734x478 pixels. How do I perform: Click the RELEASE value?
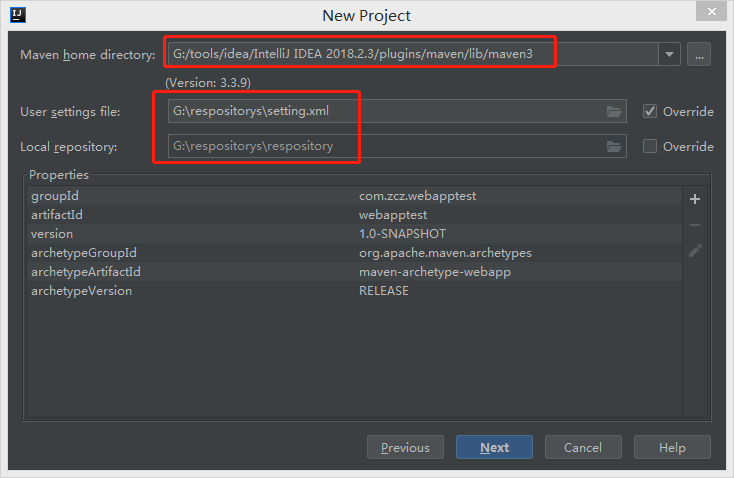(x=384, y=291)
